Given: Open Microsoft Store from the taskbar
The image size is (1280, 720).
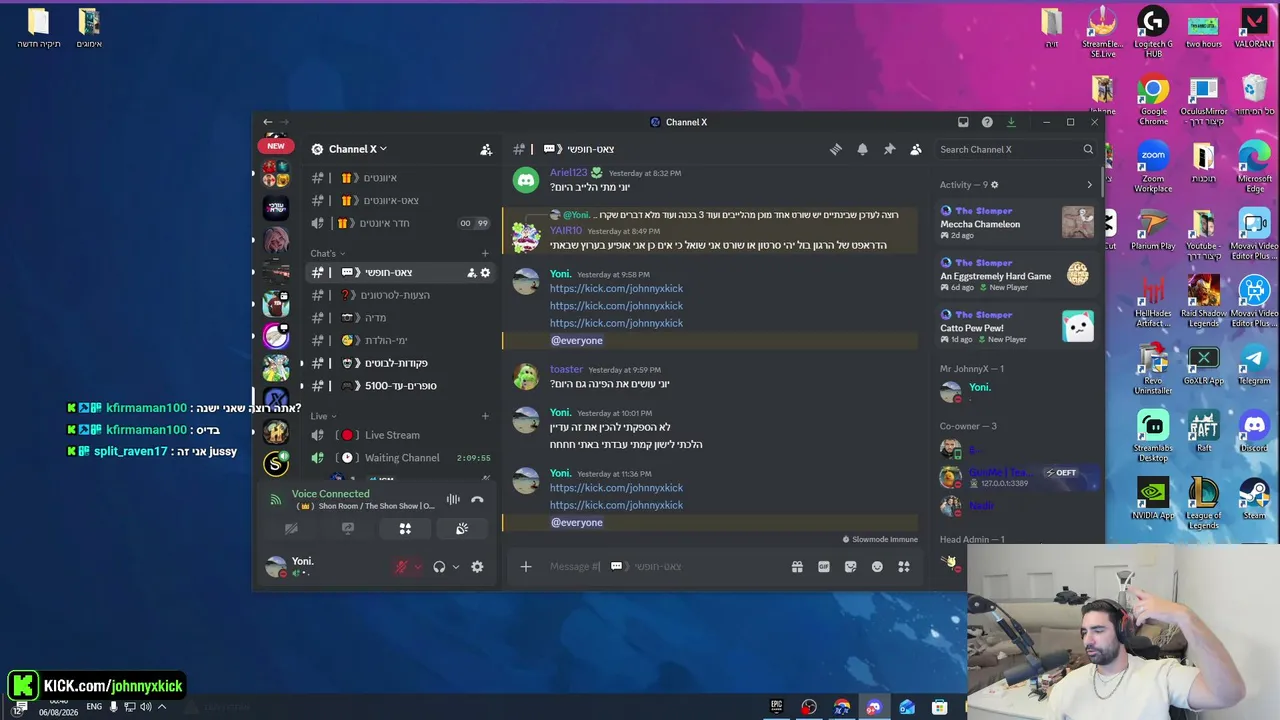Looking at the screenshot, I should click(x=939, y=707).
